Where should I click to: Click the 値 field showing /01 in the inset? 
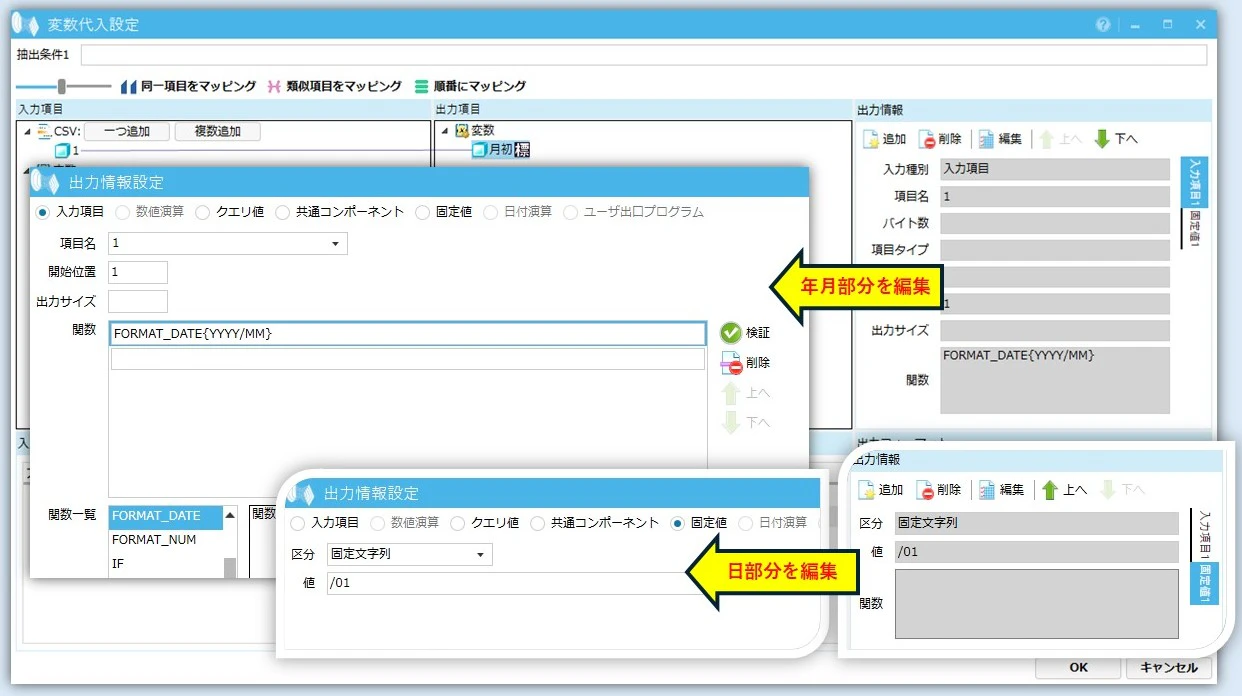click(x=1037, y=552)
